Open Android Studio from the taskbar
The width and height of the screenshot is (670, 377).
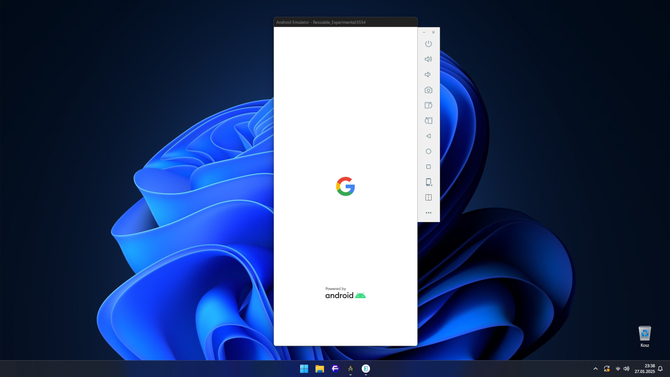coord(350,368)
